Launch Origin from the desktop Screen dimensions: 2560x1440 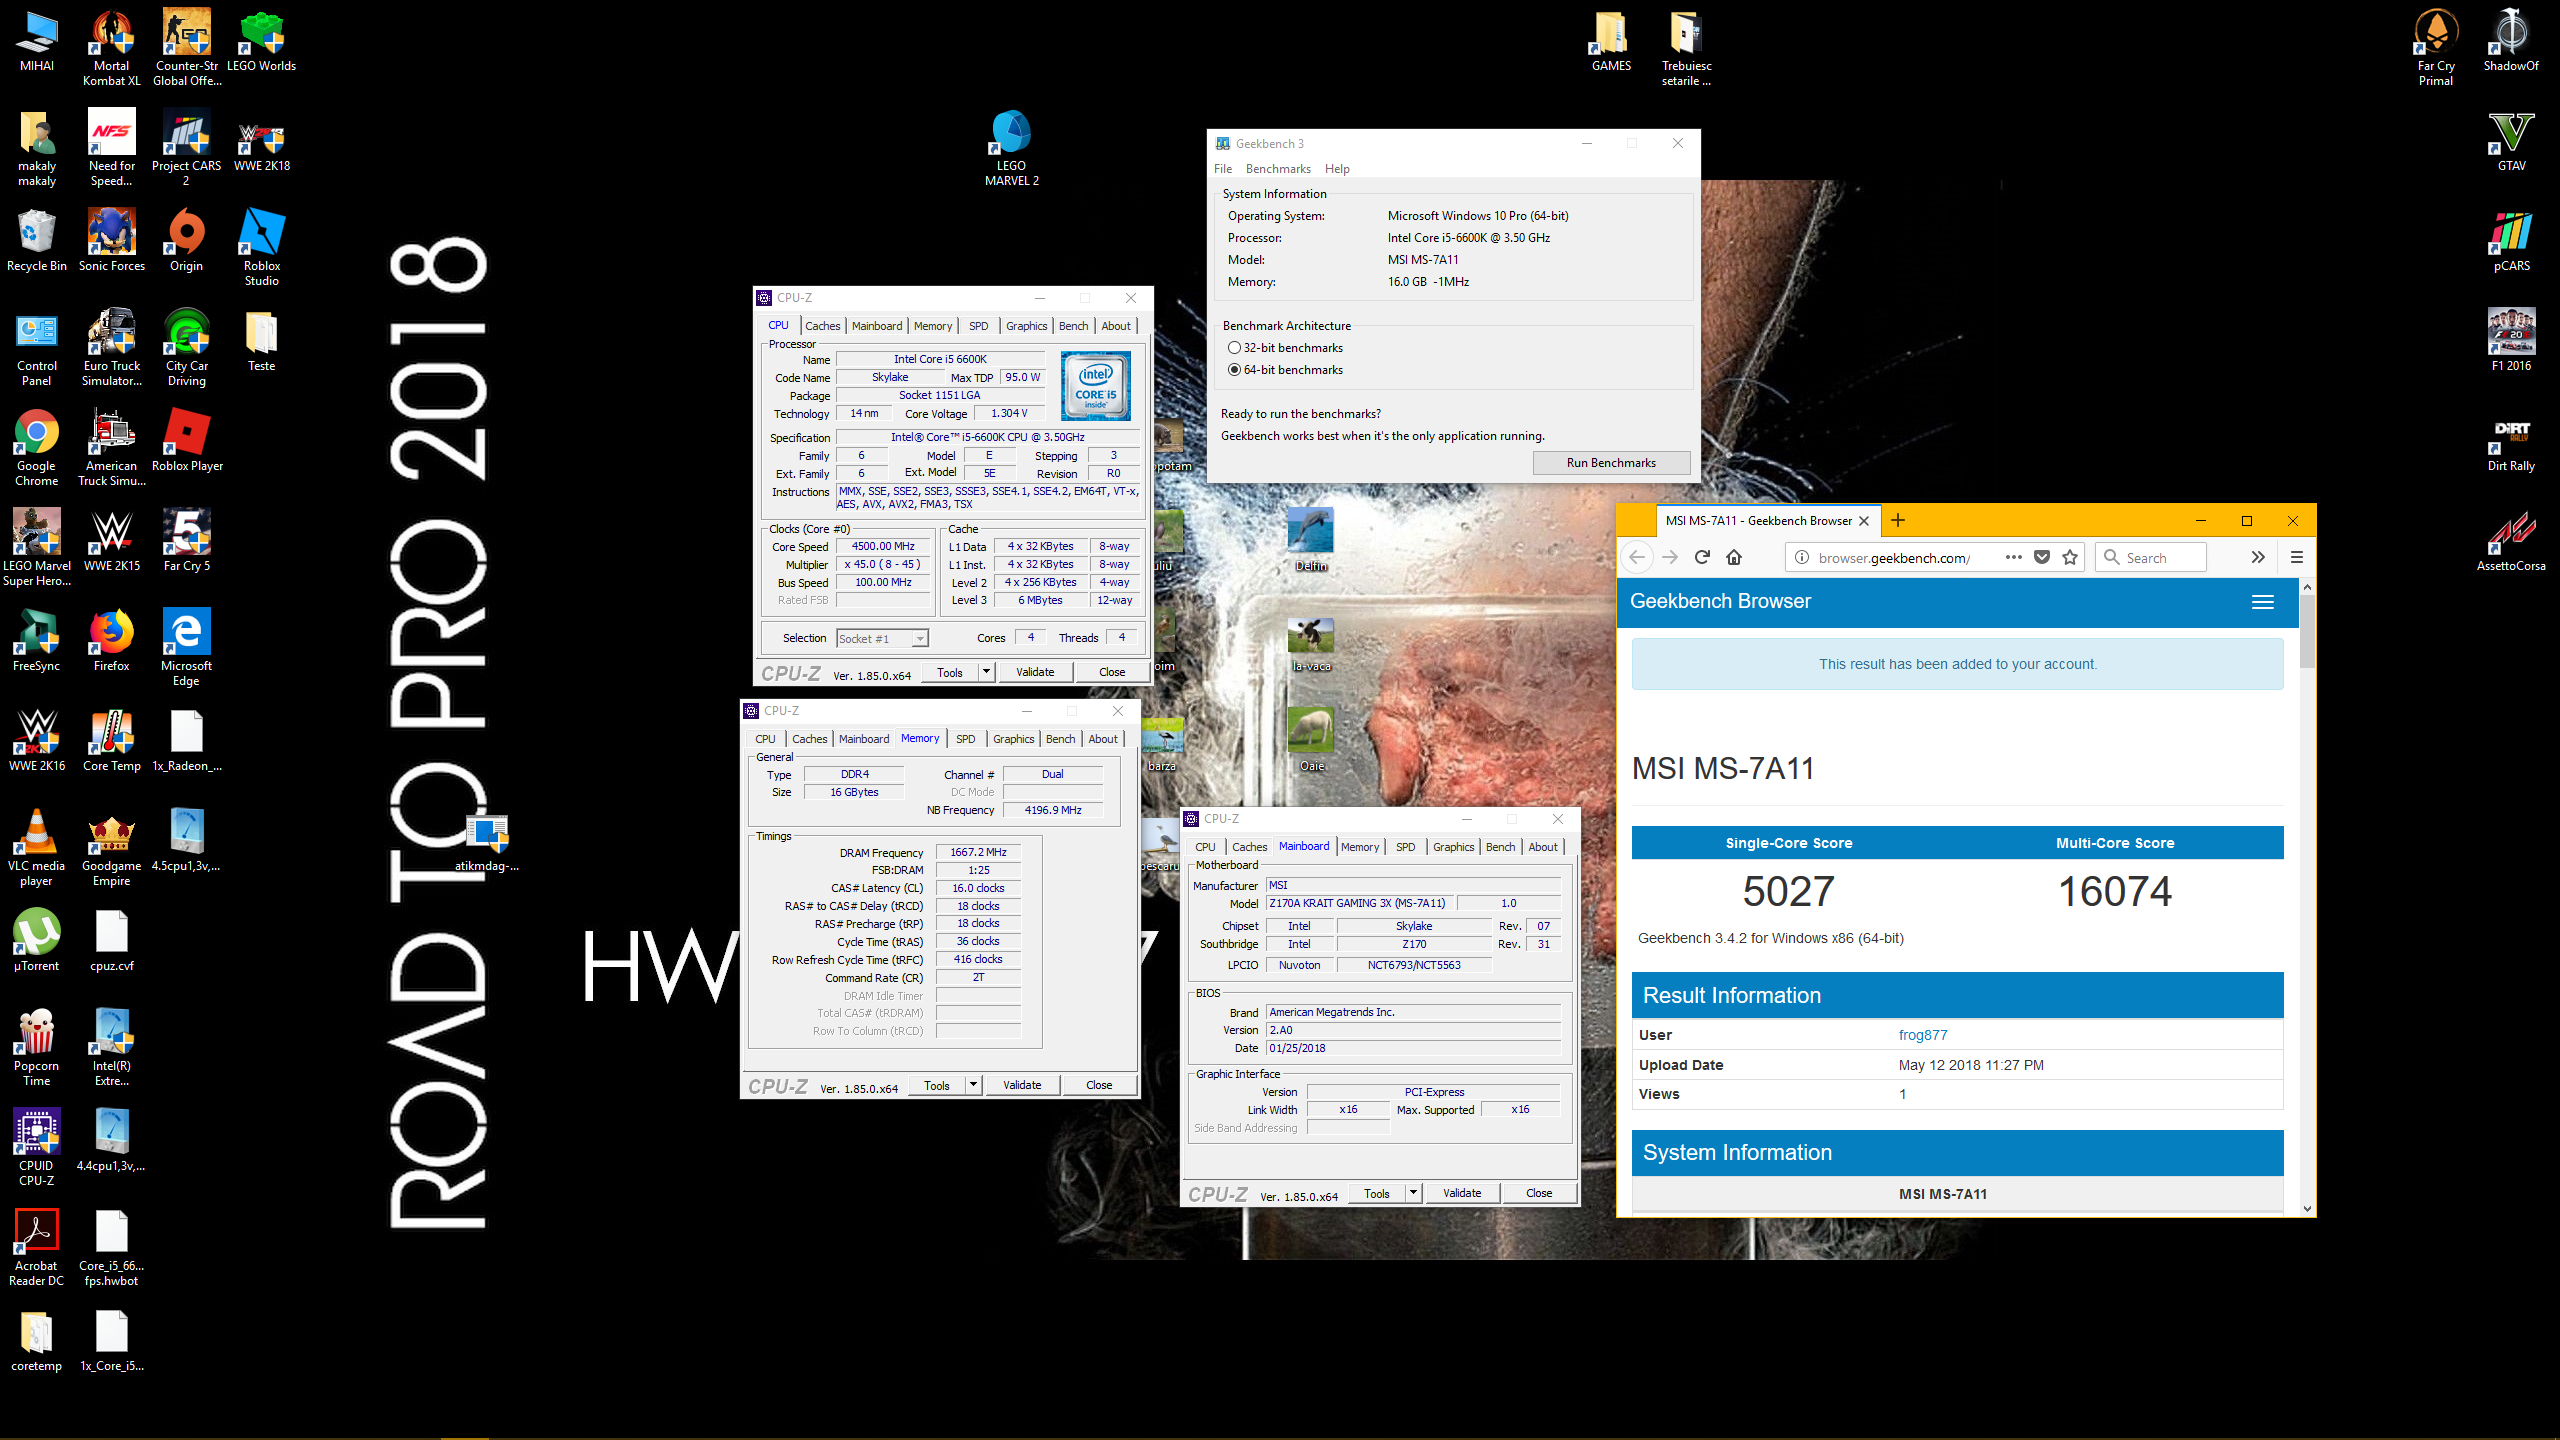(x=186, y=240)
